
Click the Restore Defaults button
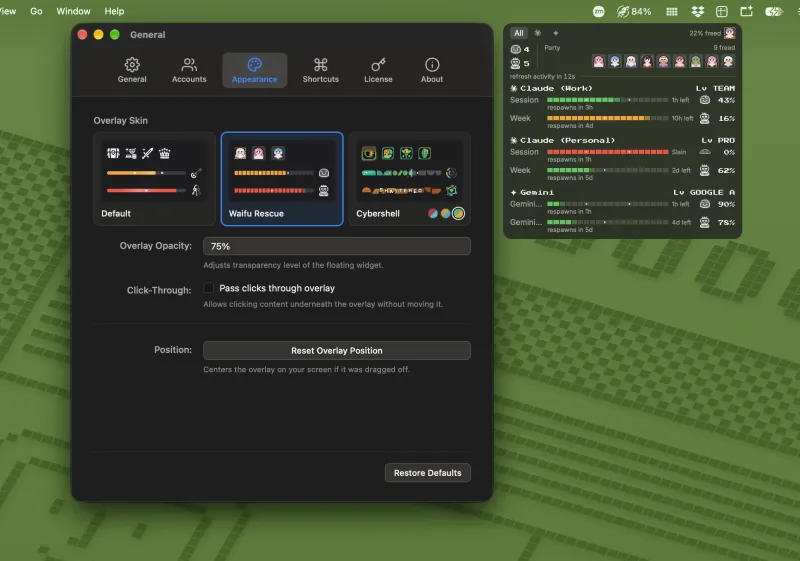coord(428,473)
